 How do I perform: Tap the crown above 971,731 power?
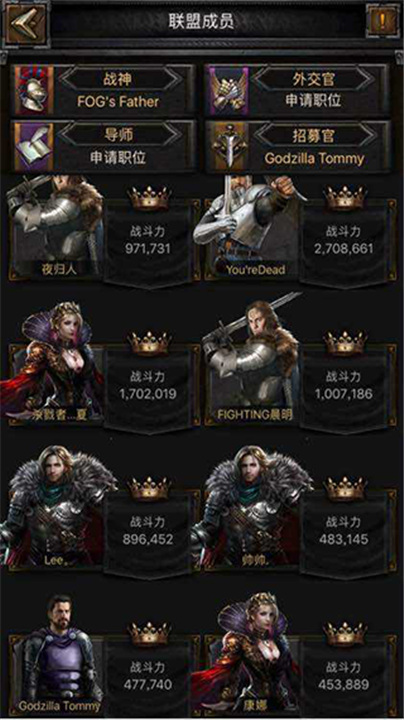coord(149,198)
